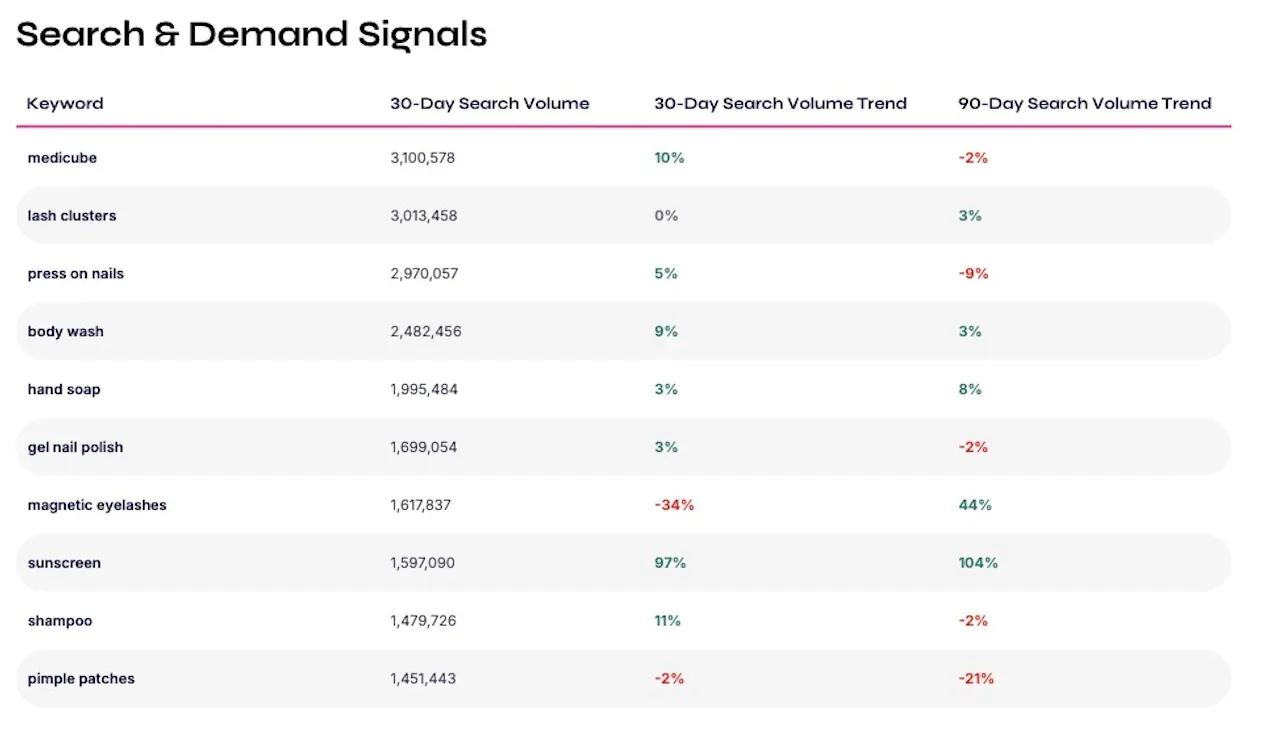Click the gel nail polish keyword

(x=75, y=447)
